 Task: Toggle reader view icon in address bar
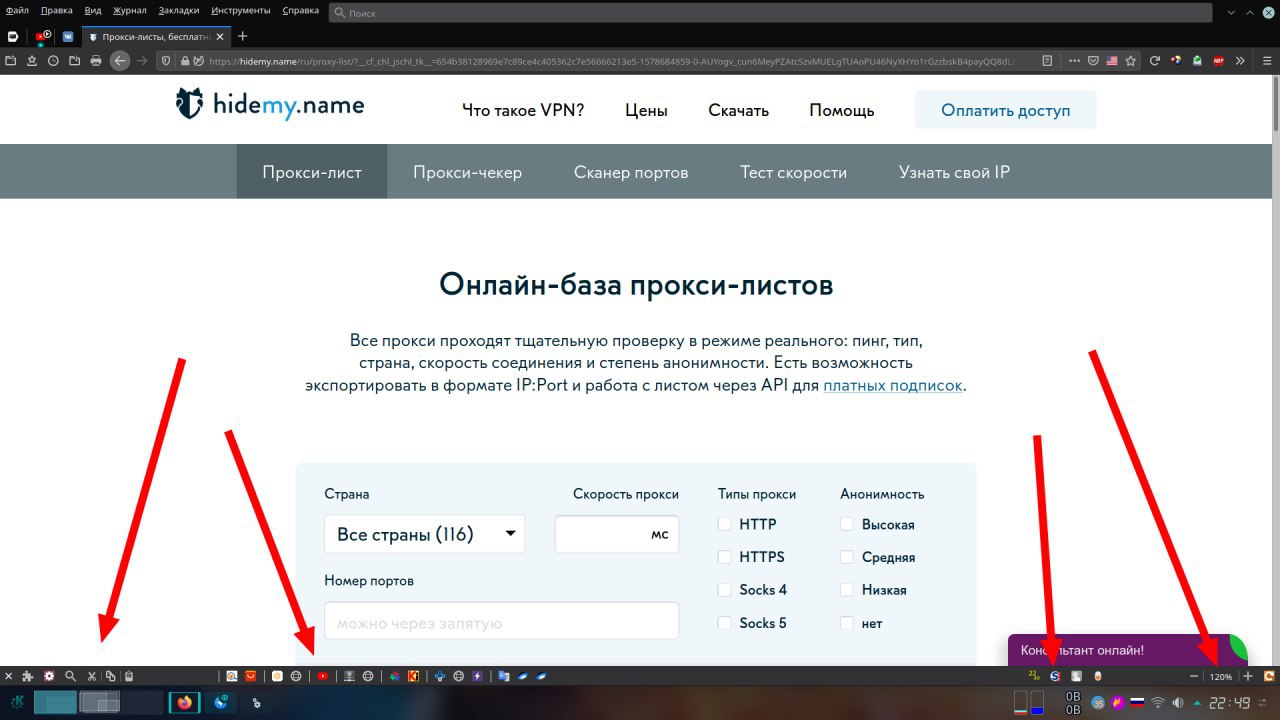(1047, 60)
